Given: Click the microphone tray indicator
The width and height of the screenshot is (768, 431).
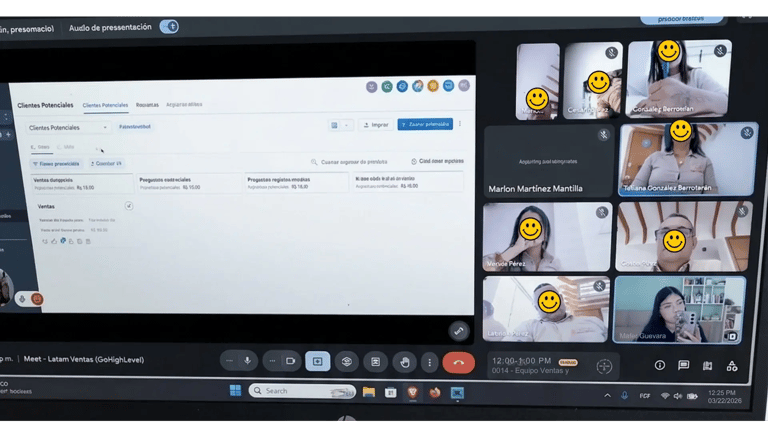Looking at the screenshot, I should (624, 395).
